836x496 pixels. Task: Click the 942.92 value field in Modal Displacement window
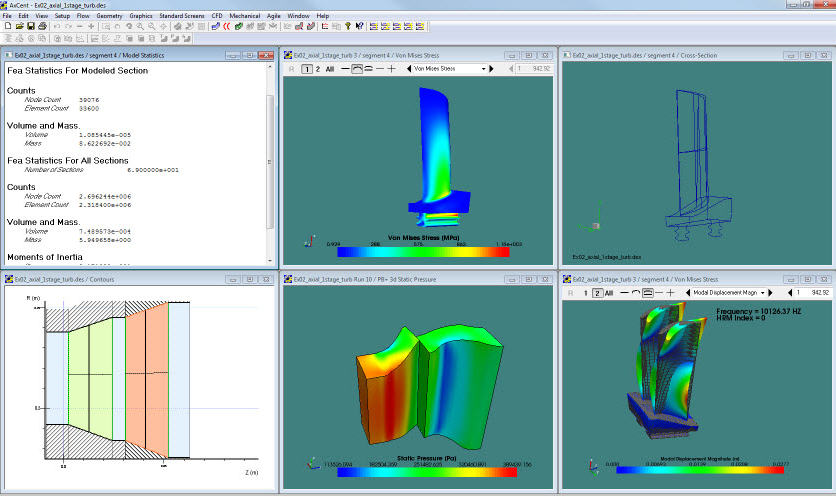tap(814, 293)
